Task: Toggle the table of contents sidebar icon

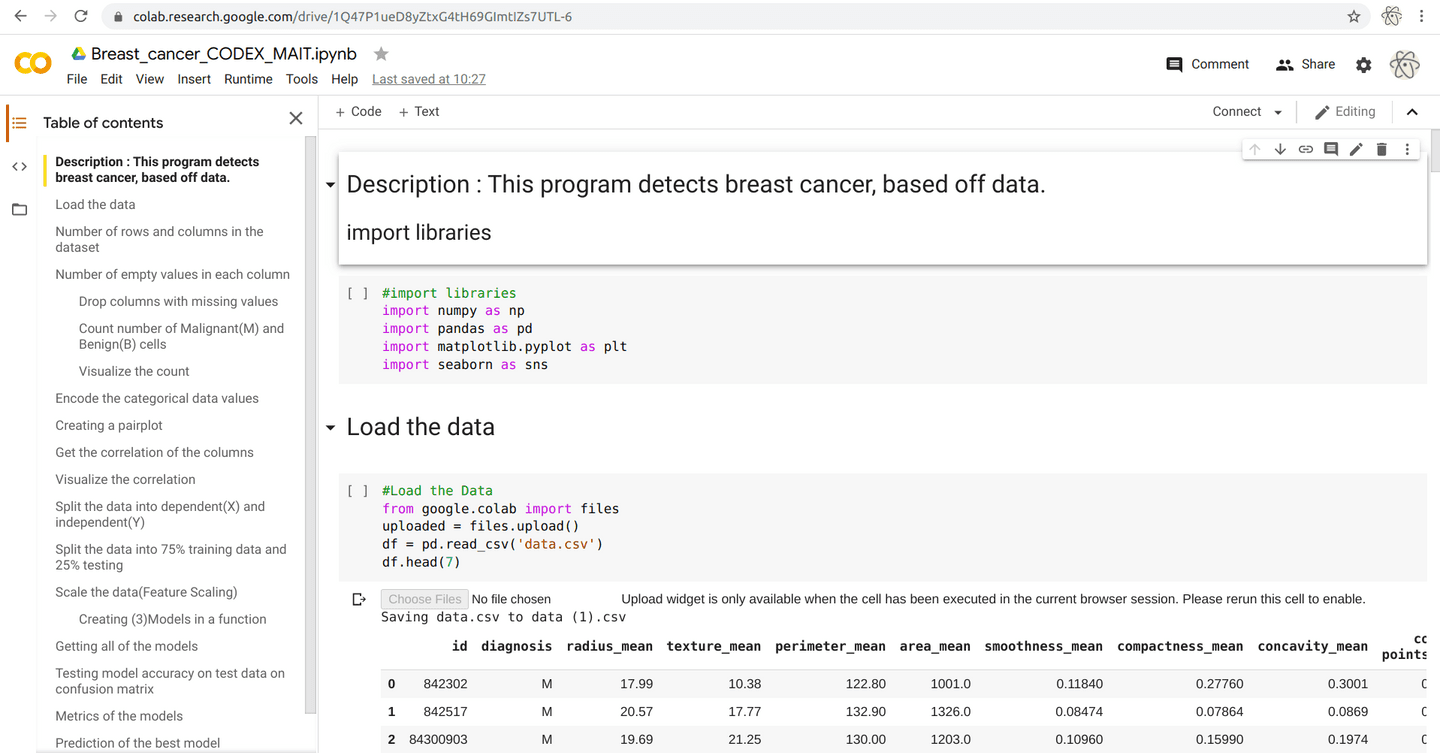Action: (x=19, y=123)
